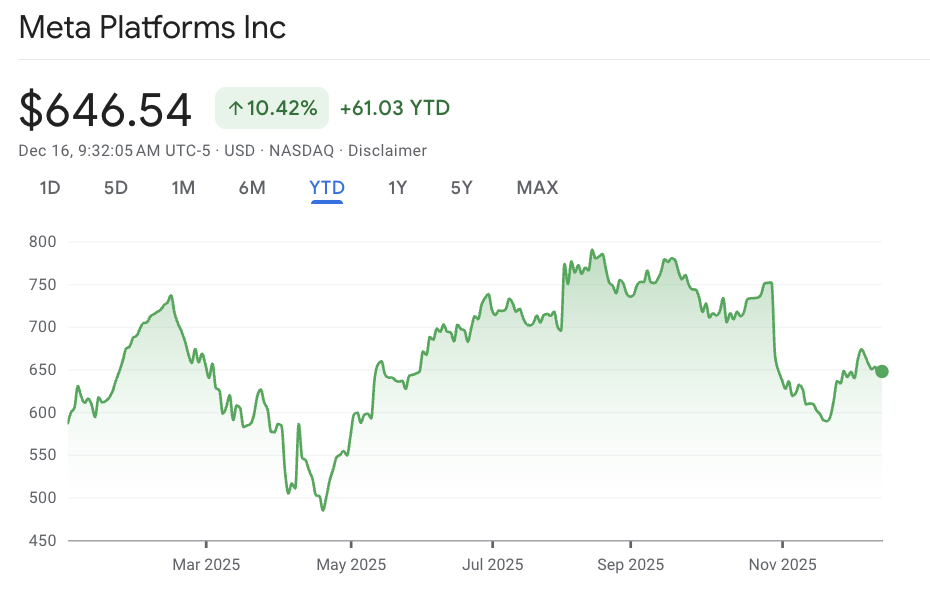930x590 pixels.
Task: Switch to the 5D range tab
Action: tap(116, 187)
